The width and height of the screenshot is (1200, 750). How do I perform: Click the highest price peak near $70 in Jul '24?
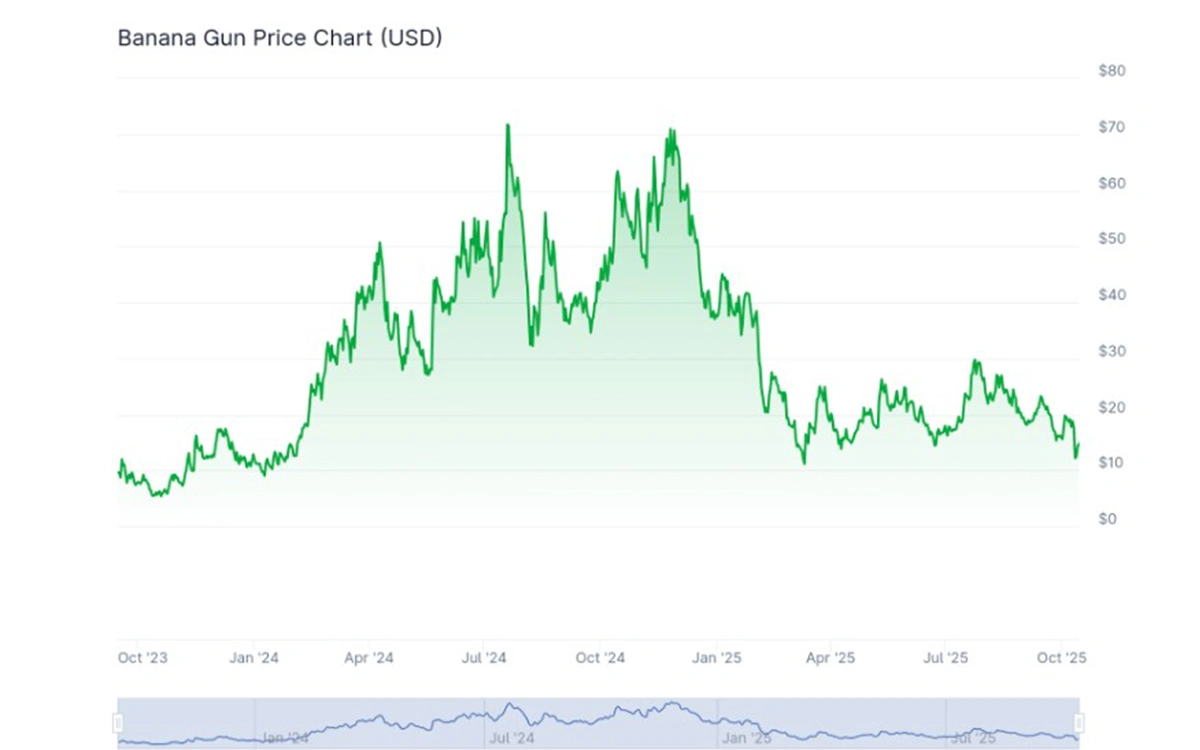[508, 126]
